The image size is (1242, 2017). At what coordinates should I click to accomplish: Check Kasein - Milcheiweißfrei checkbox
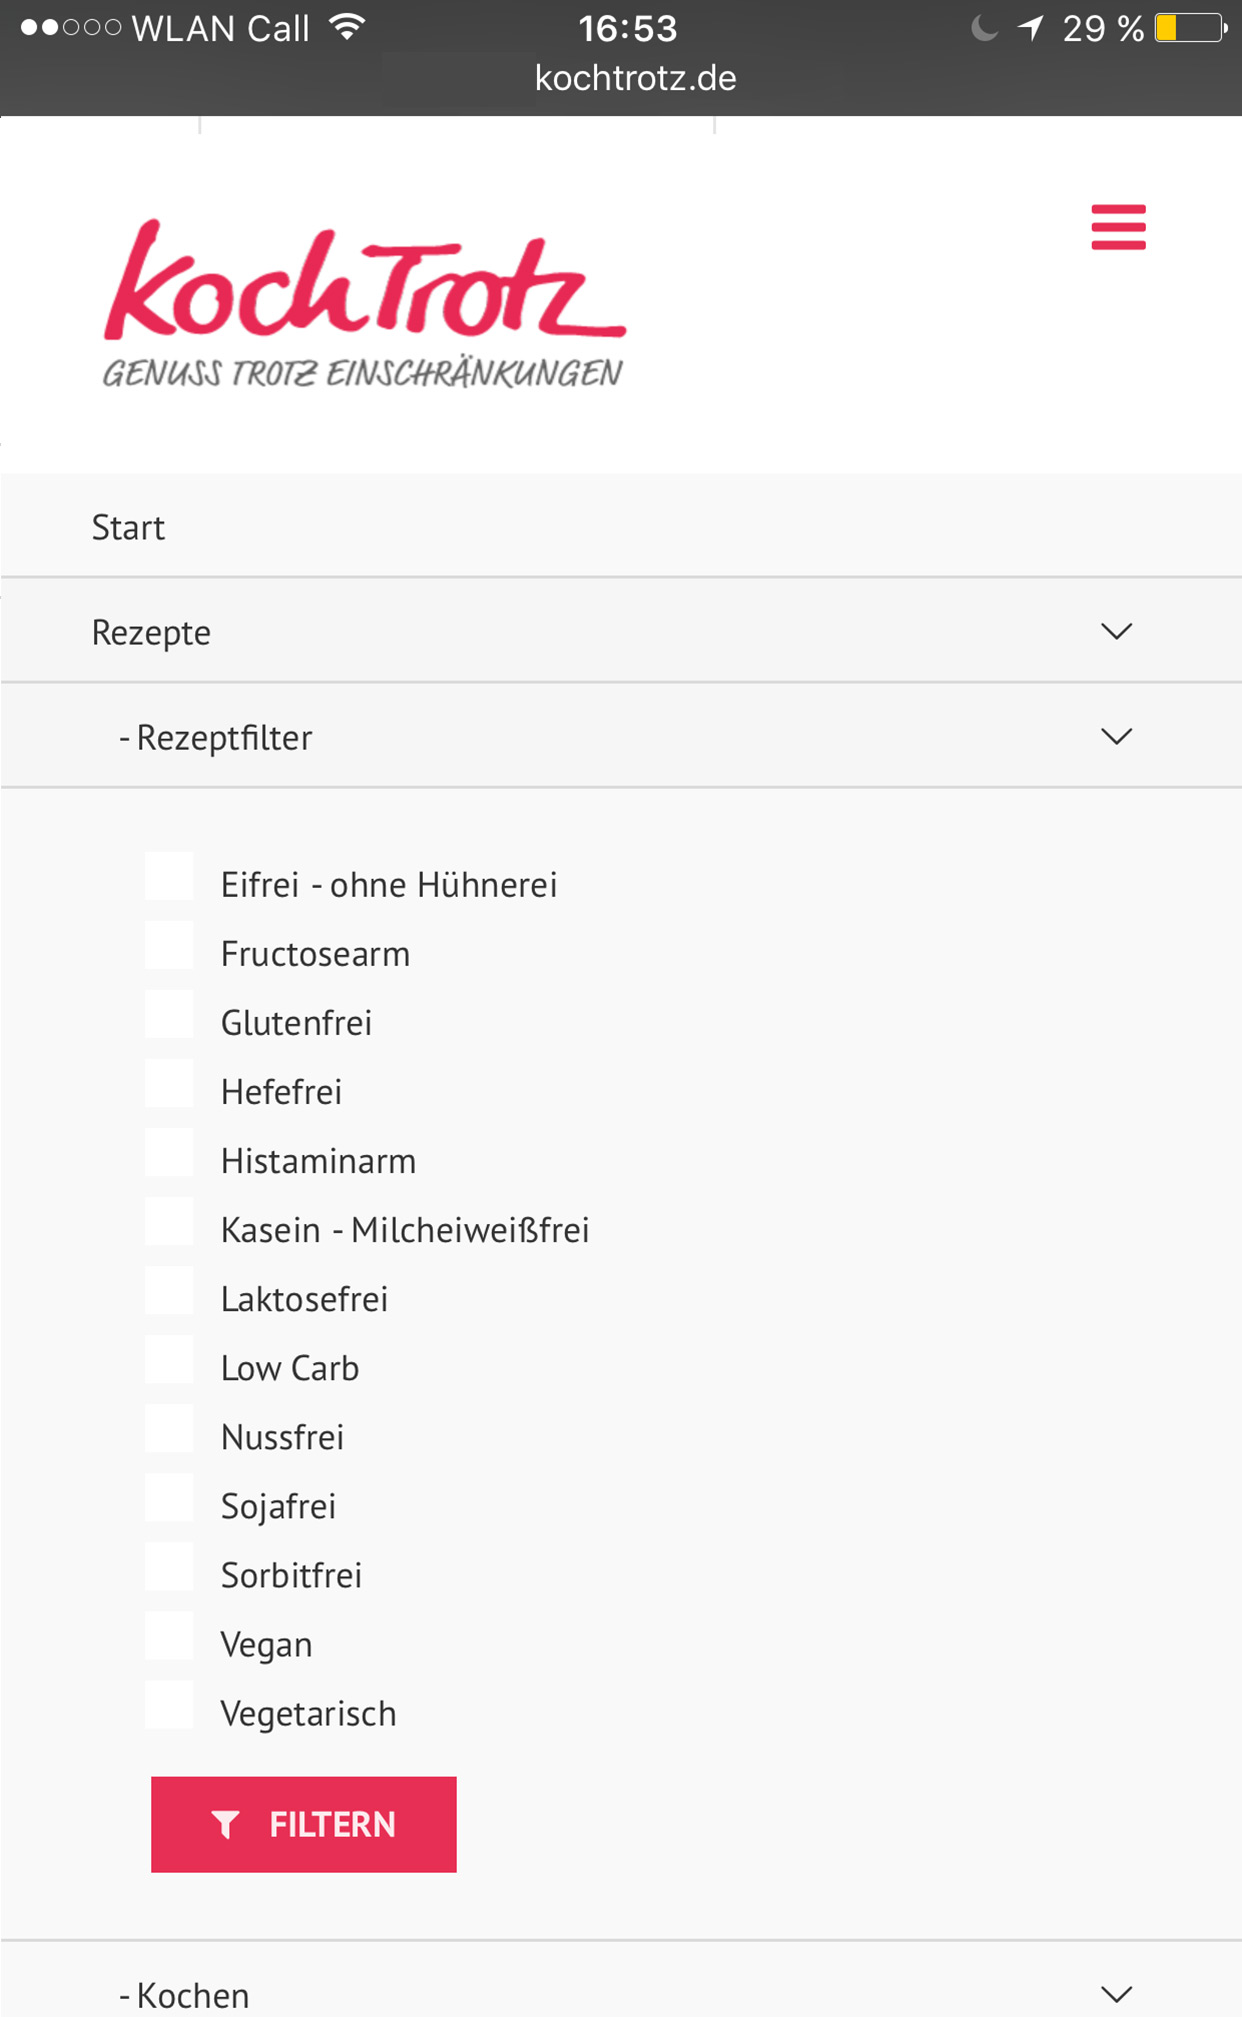tap(169, 1222)
